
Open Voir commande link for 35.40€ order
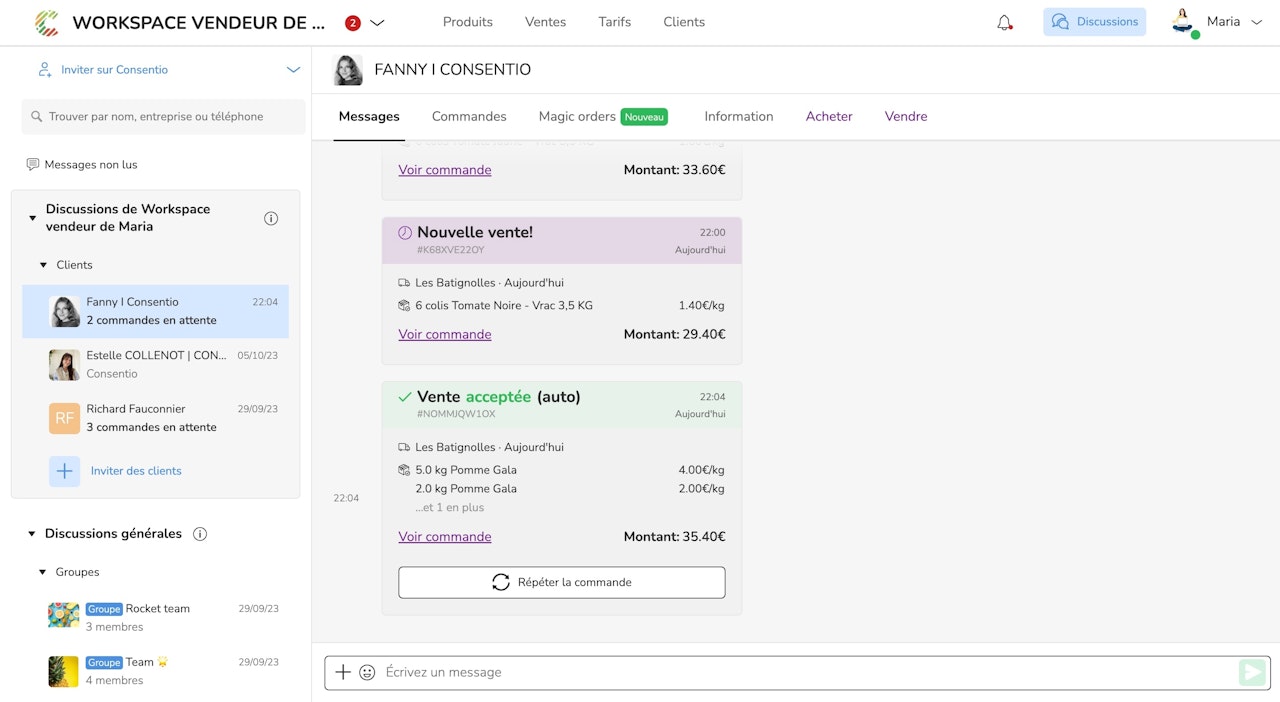[445, 537]
